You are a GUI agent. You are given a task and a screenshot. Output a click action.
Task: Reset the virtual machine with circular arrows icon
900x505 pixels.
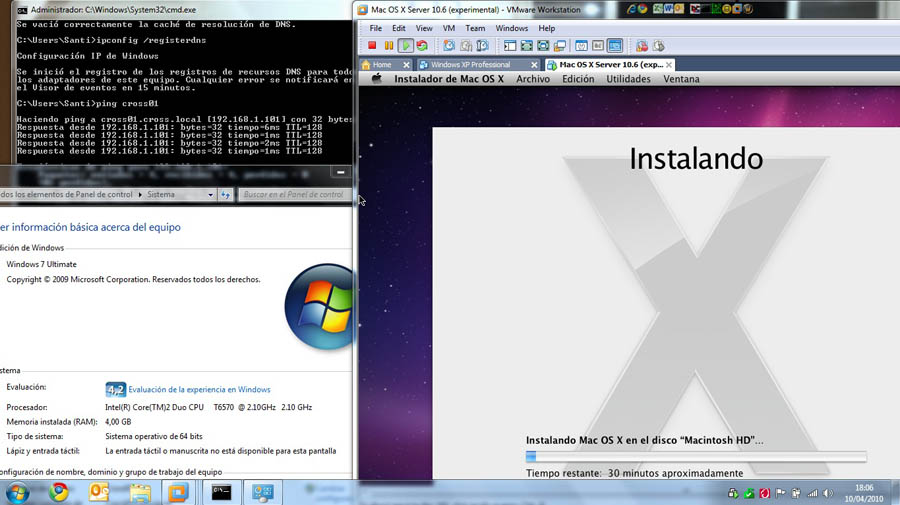click(422, 45)
